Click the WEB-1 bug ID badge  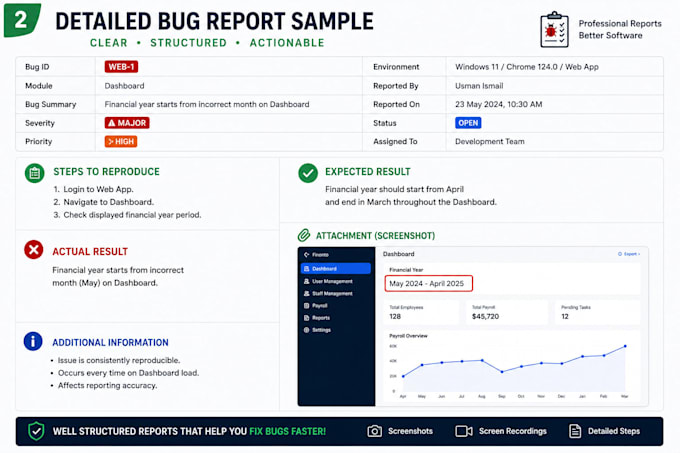(121, 67)
